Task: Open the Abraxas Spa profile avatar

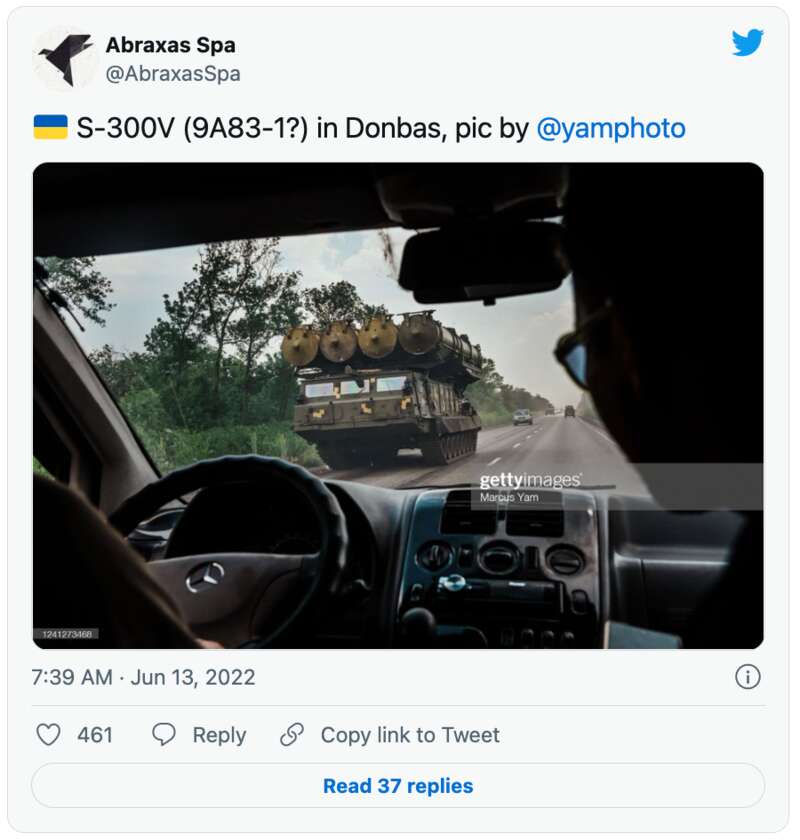Action: pyautogui.click(x=65, y=58)
